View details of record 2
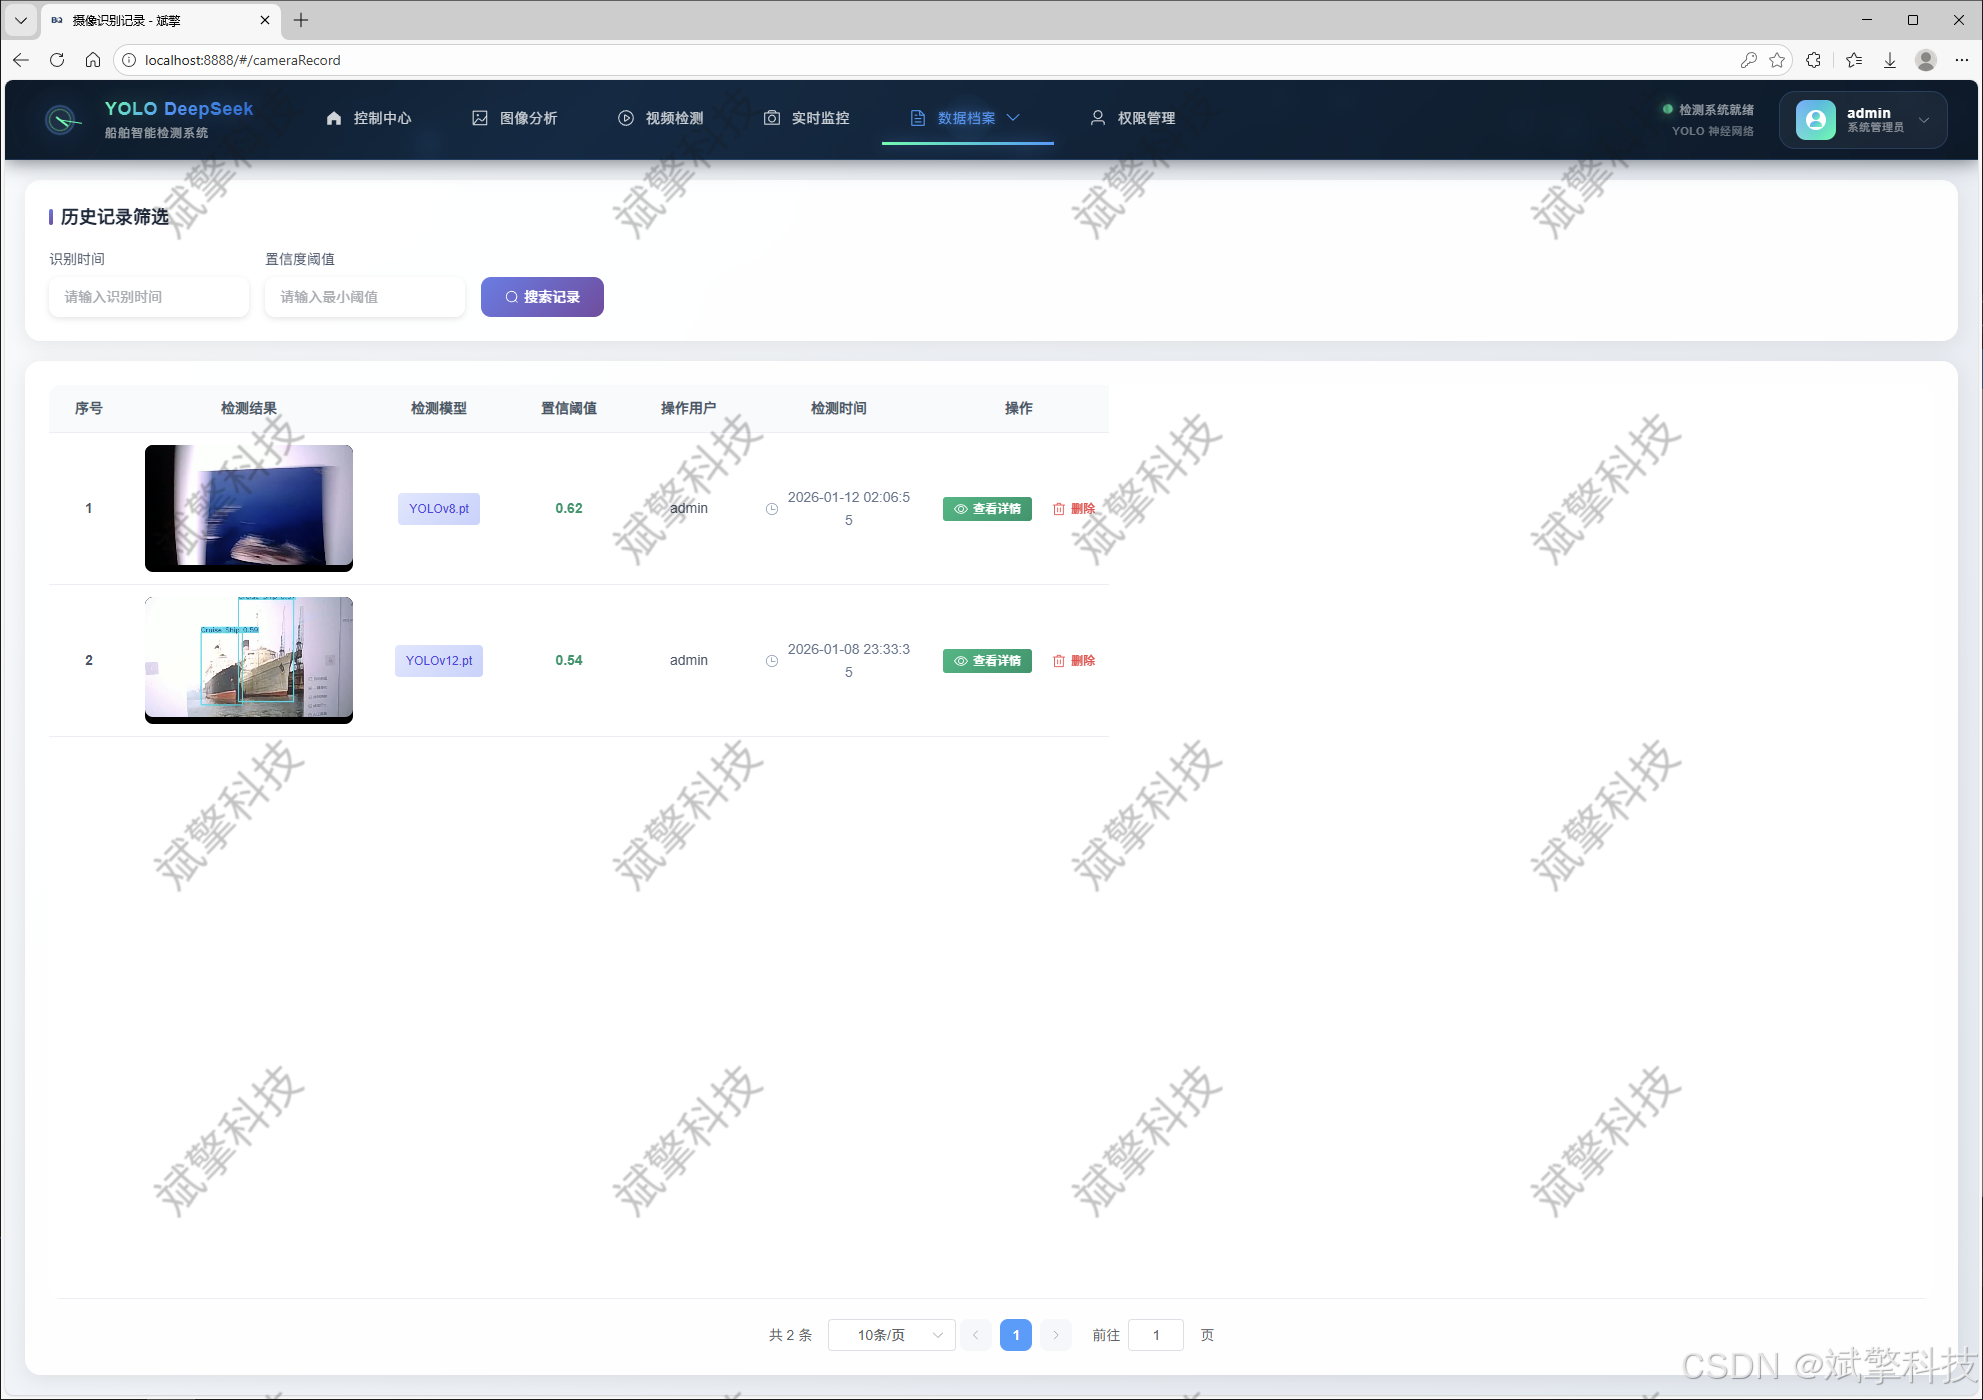The width and height of the screenshot is (1983, 1400). [987, 661]
